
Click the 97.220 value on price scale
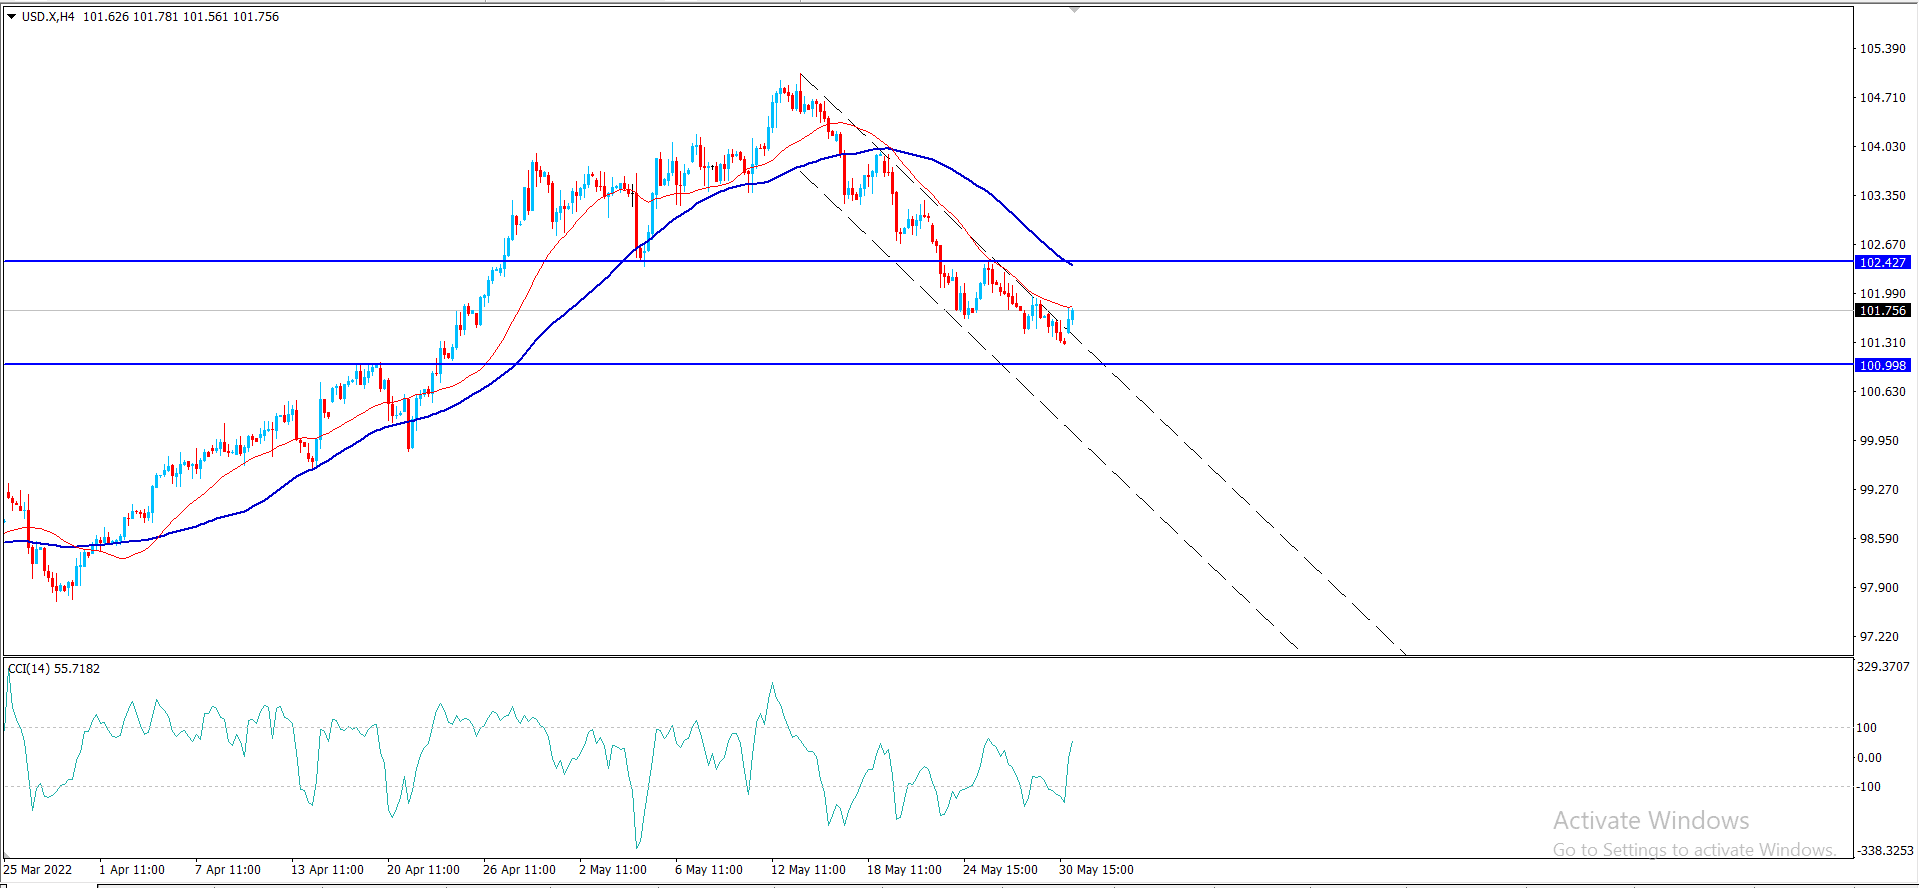coord(1878,637)
